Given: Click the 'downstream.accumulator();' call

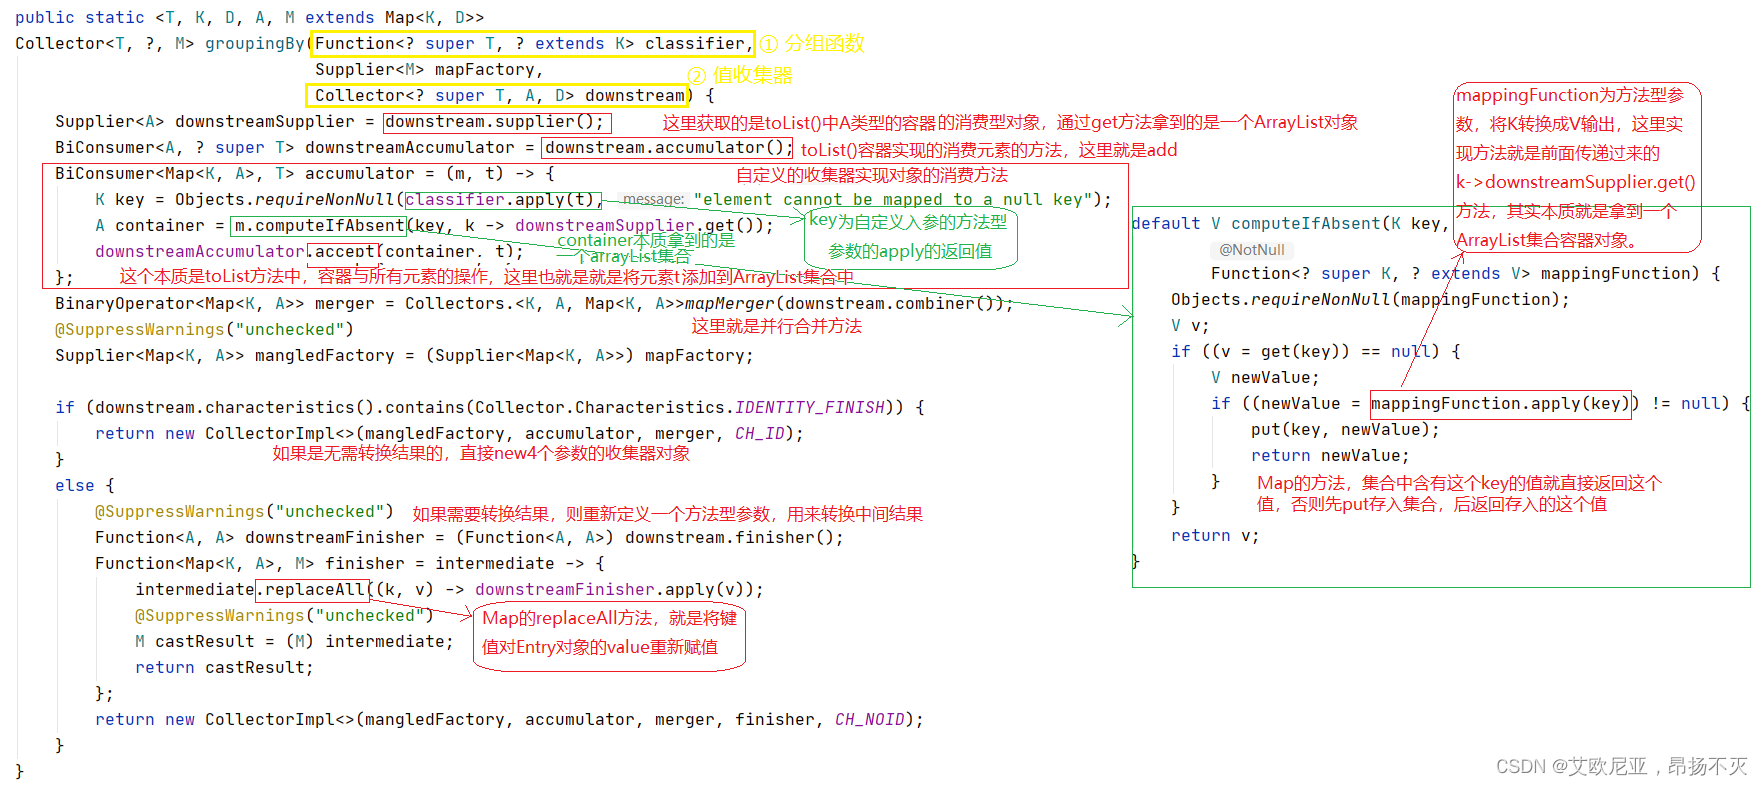Looking at the screenshot, I should (667, 147).
